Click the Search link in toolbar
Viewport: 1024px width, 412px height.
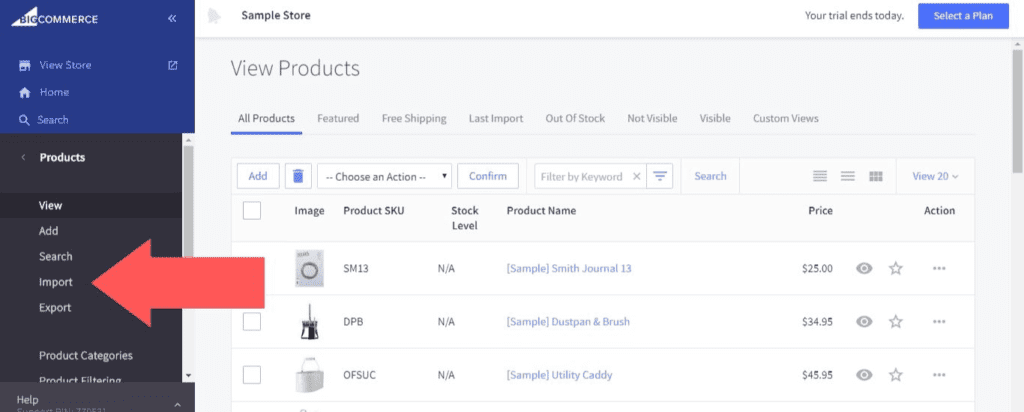[711, 176]
